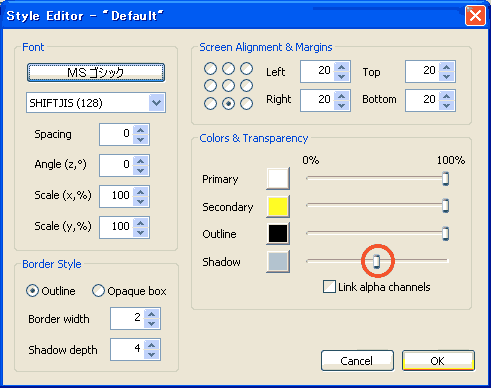Select middle-left screen alignment radio
Screen dimensions: 491x388
(210, 86)
